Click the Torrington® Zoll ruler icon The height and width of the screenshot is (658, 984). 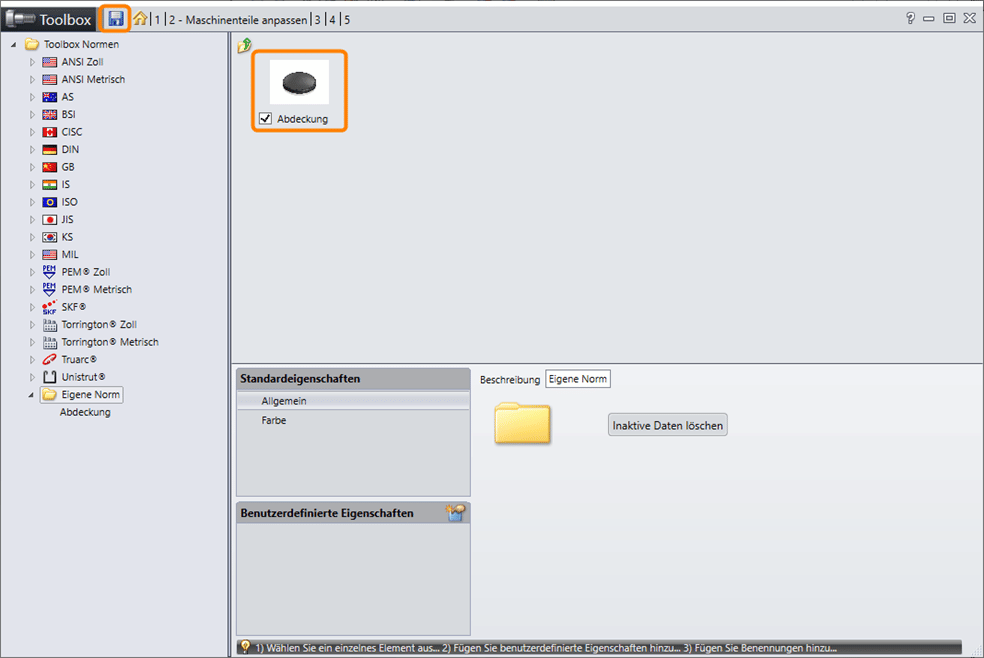pyautogui.click(x=49, y=324)
